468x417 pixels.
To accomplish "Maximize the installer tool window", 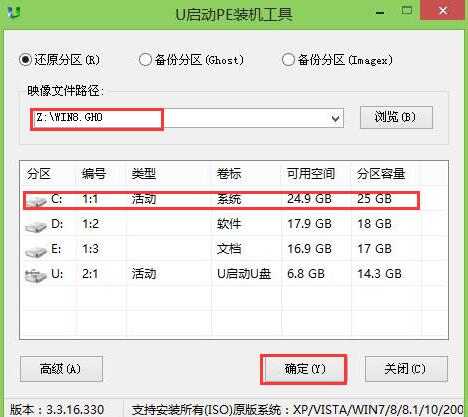I will point(407,11).
